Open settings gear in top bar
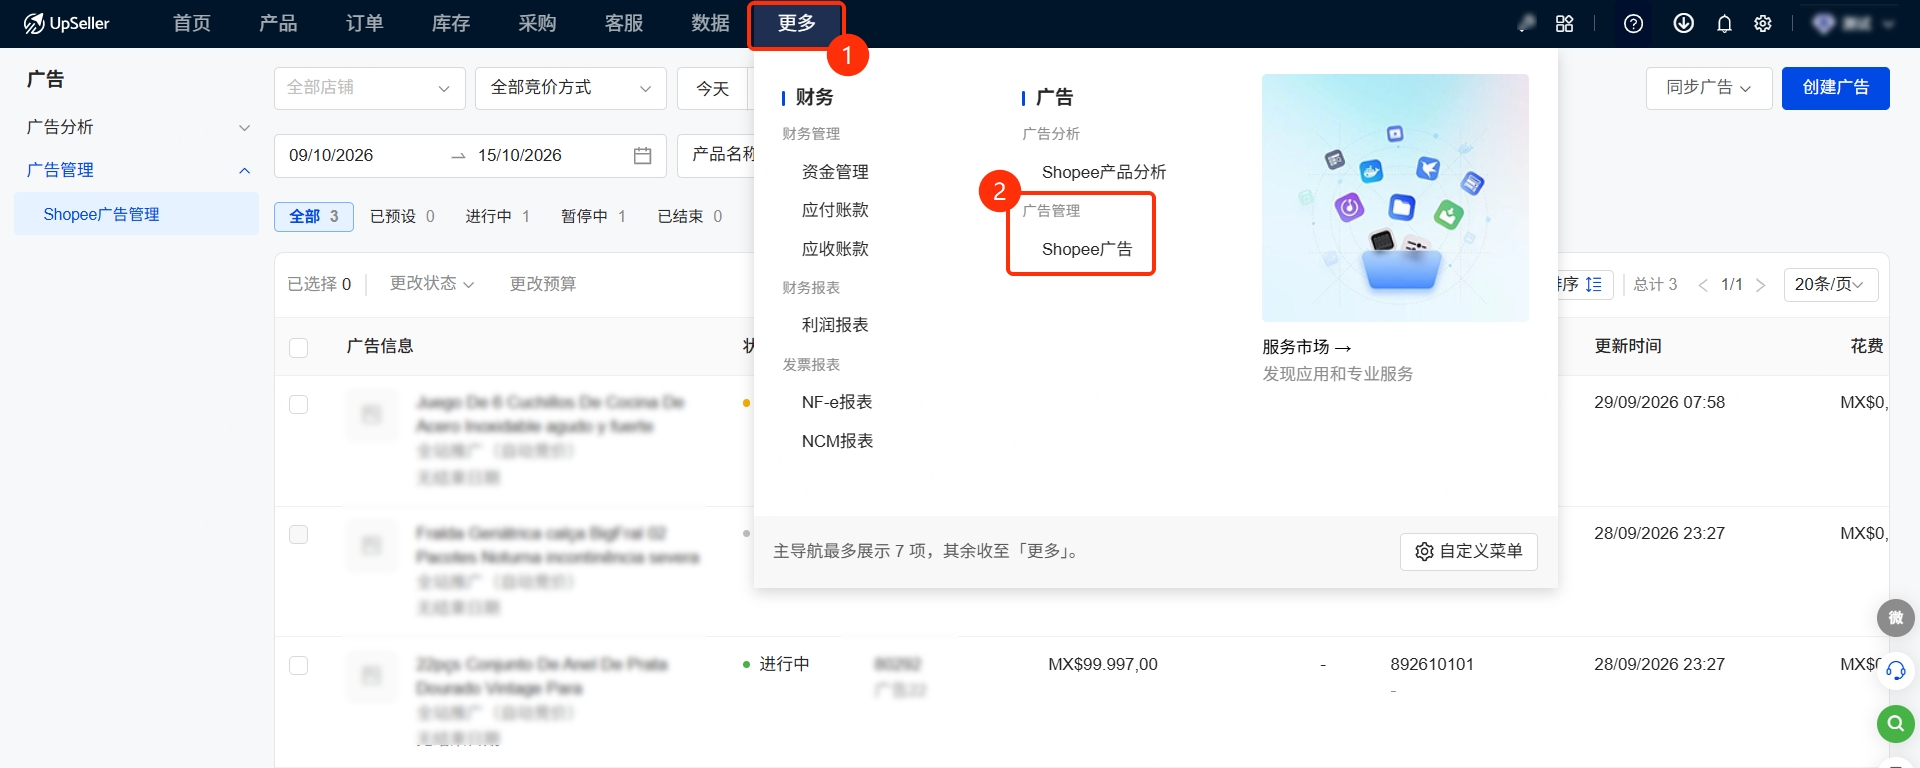 [1763, 23]
